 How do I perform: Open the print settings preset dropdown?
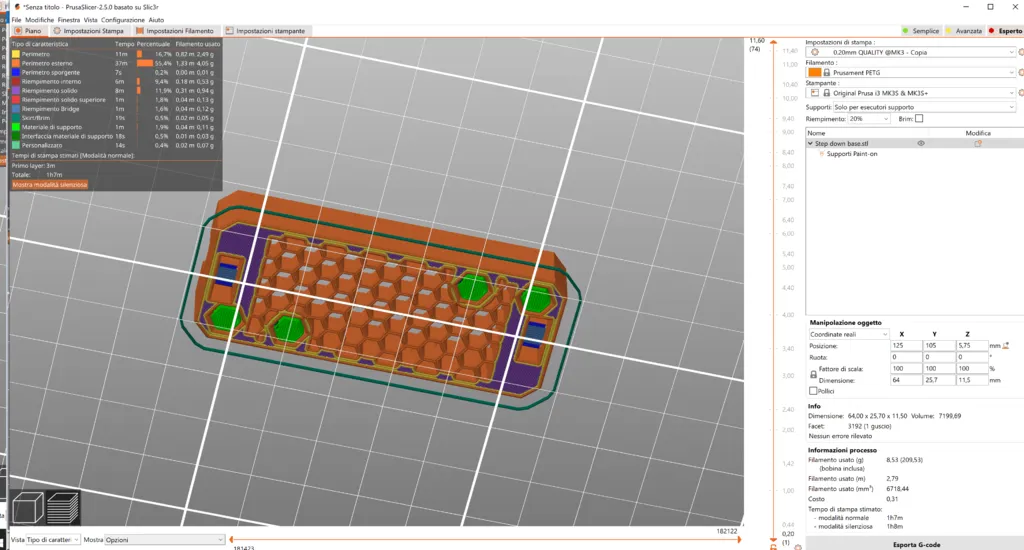(912, 52)
